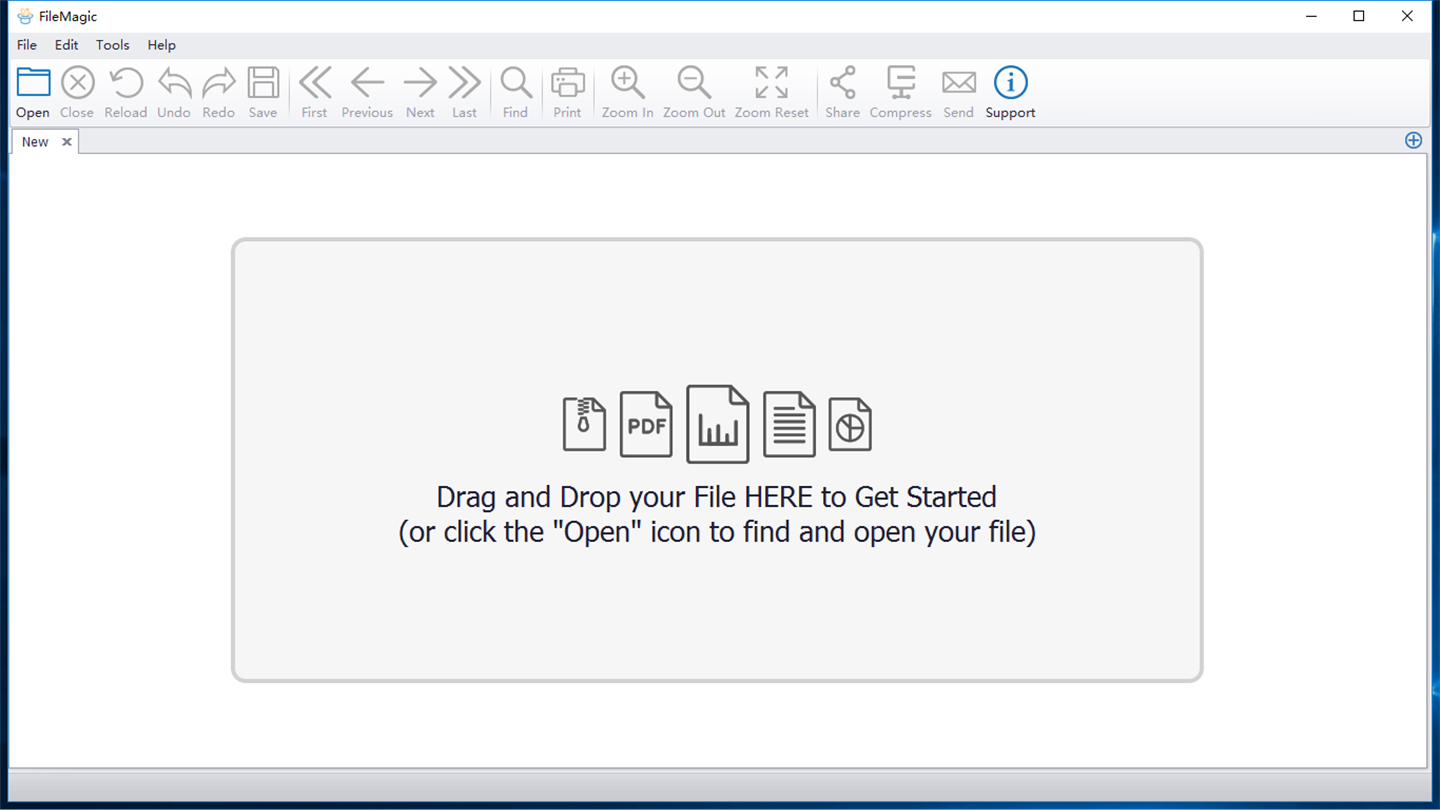Click the zip archive file icon

tap(584, 424)
